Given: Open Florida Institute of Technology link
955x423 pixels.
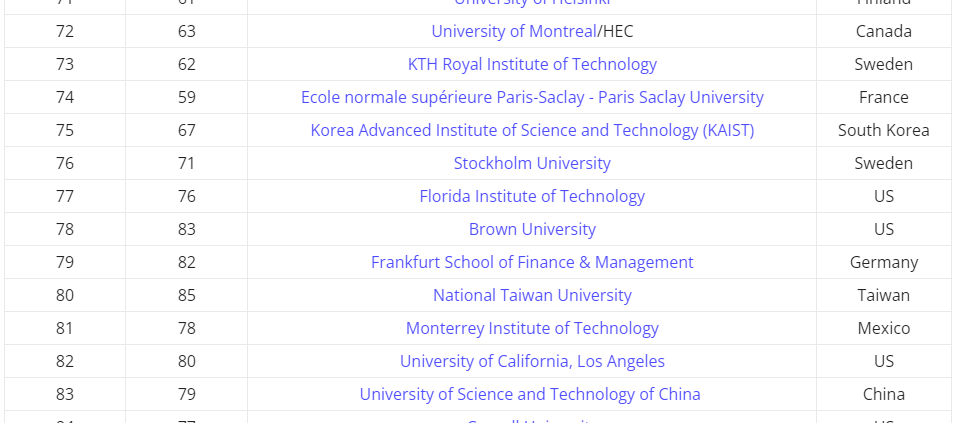Looking at the screenshot, I should 532,195.
